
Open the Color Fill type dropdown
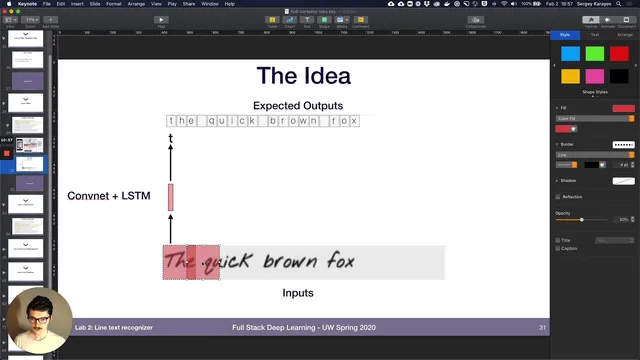click(595, 118)
